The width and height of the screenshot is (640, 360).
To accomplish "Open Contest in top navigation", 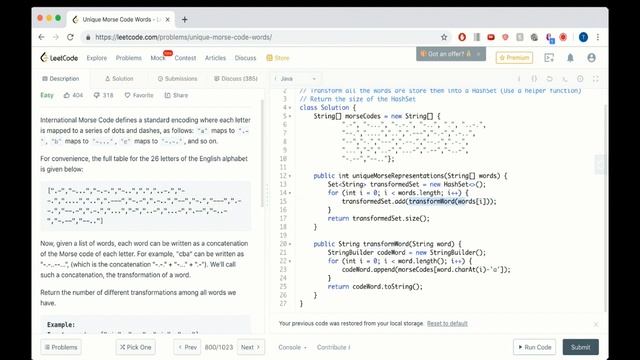I will 185,58.
